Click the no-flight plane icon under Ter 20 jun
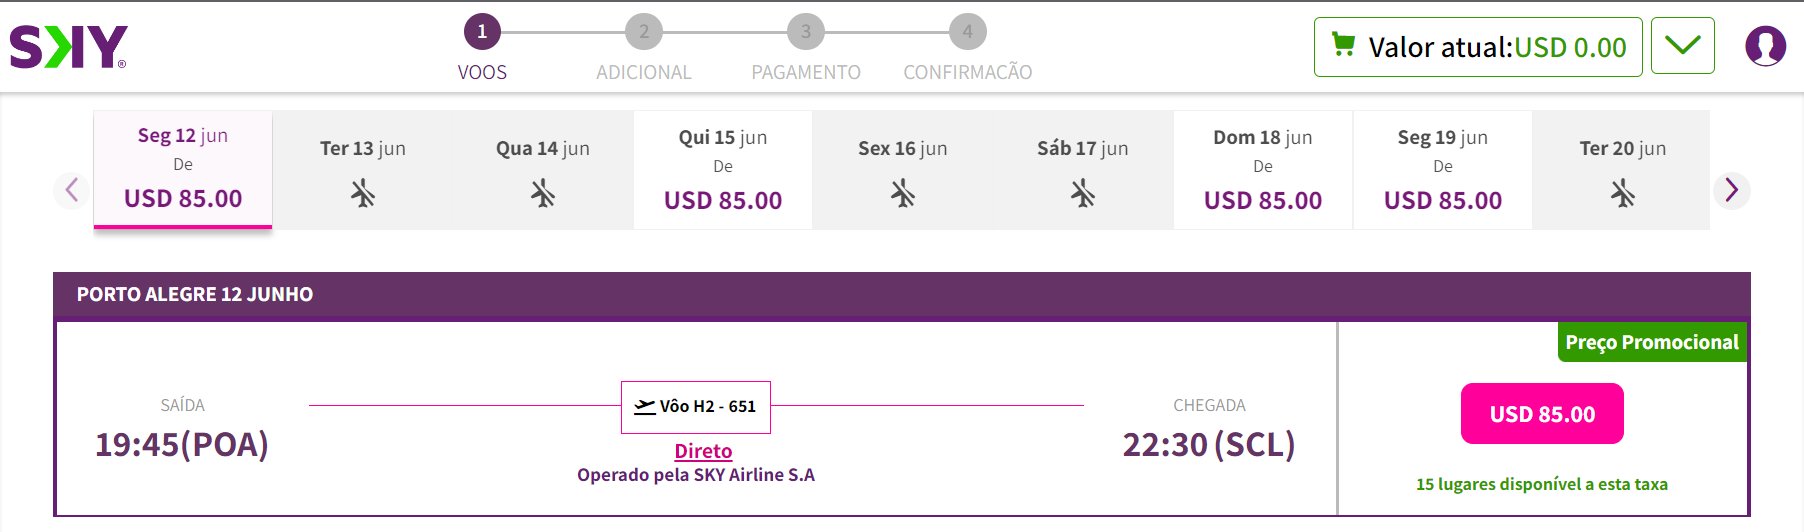The height and width of the screenshot is (532, 1804). tap(1623, 193)
